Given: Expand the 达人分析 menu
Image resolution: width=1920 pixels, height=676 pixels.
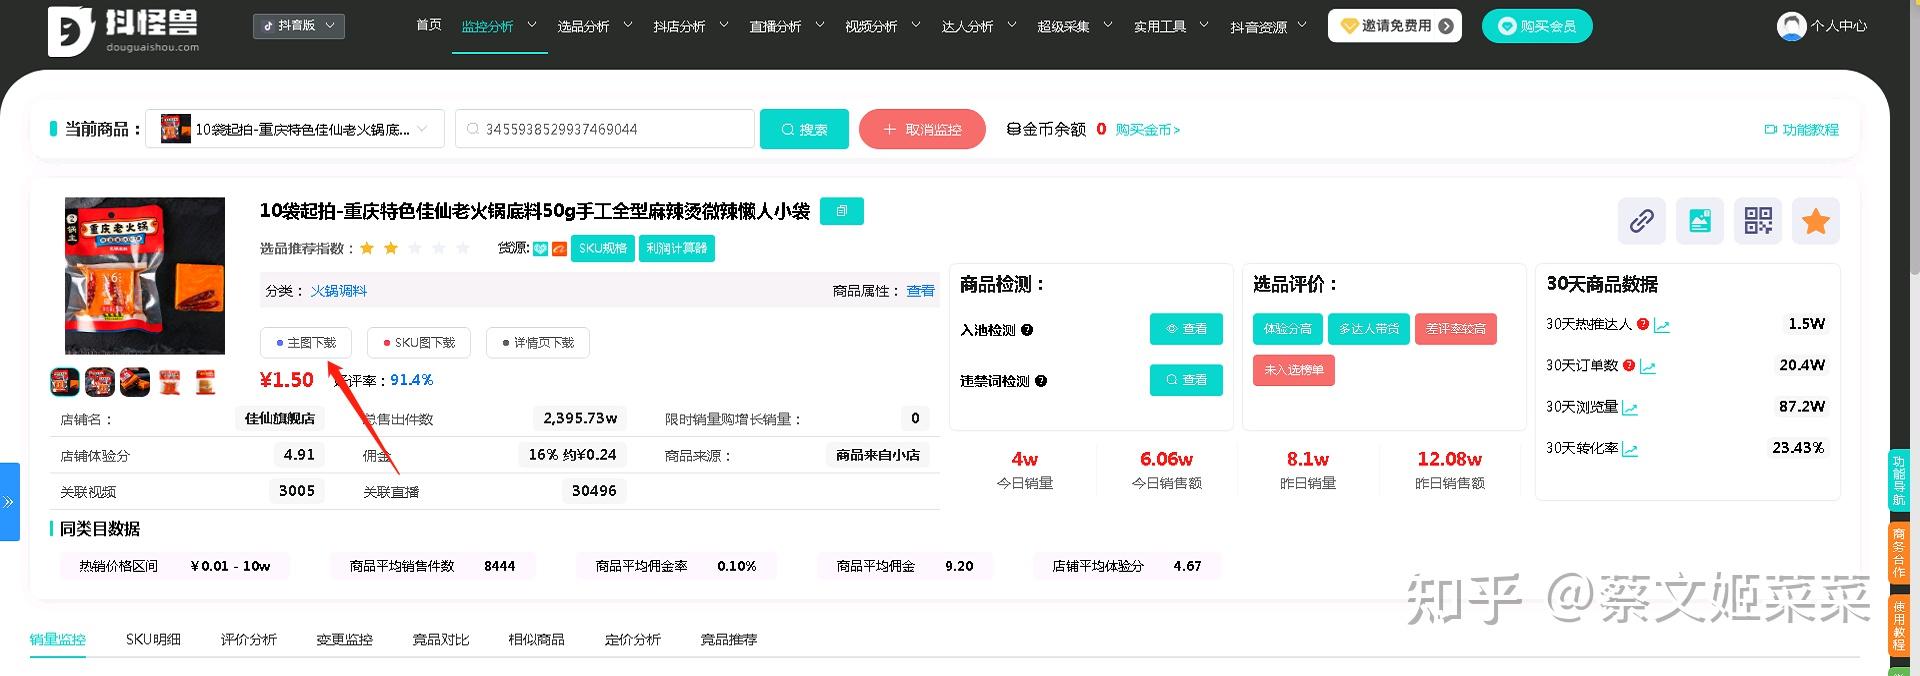Looking at the screenshot, I should point(979,27).
